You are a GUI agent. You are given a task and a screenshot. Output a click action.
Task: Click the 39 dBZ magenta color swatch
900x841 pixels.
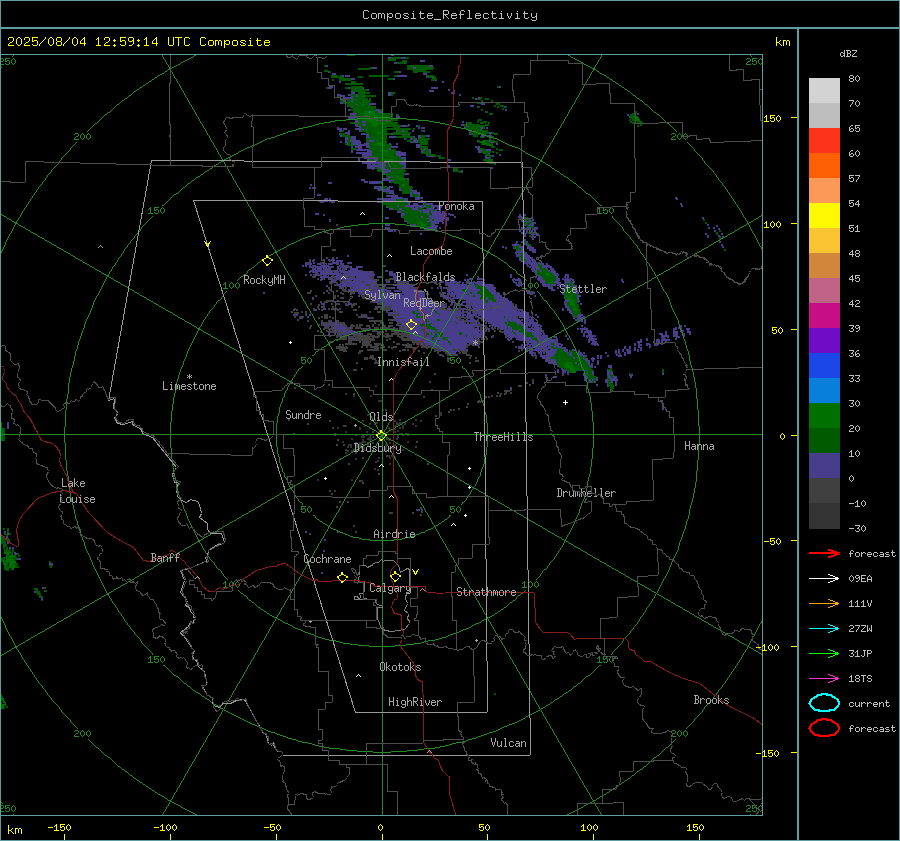coord(824,315)
